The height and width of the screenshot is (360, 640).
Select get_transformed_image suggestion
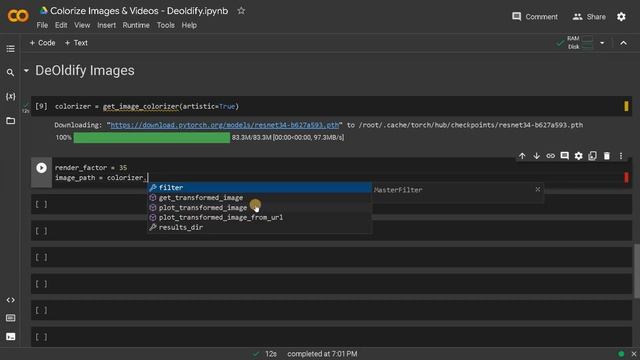pyautogui.click(x=260, y=198)
